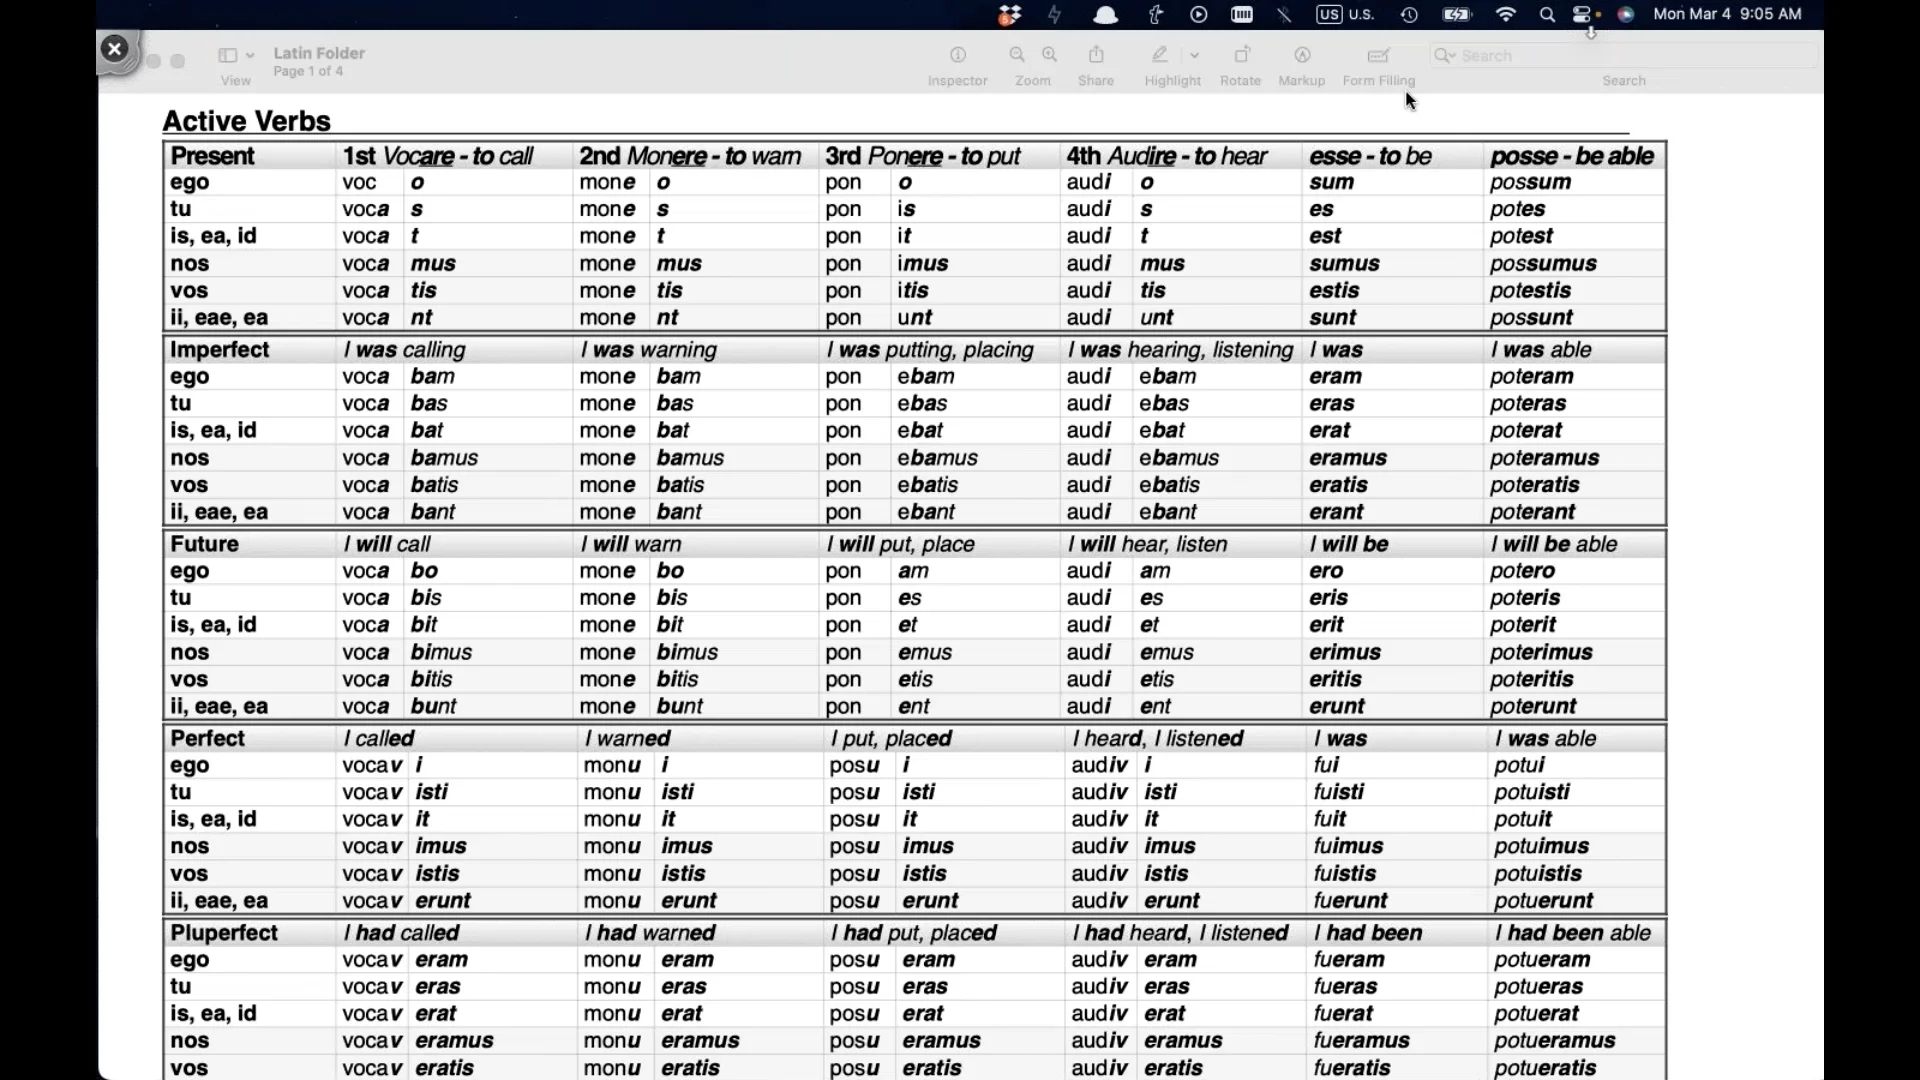Open Spotlight search from the menu bar
1920x1080 pixels.
[x=1547, y=14]
